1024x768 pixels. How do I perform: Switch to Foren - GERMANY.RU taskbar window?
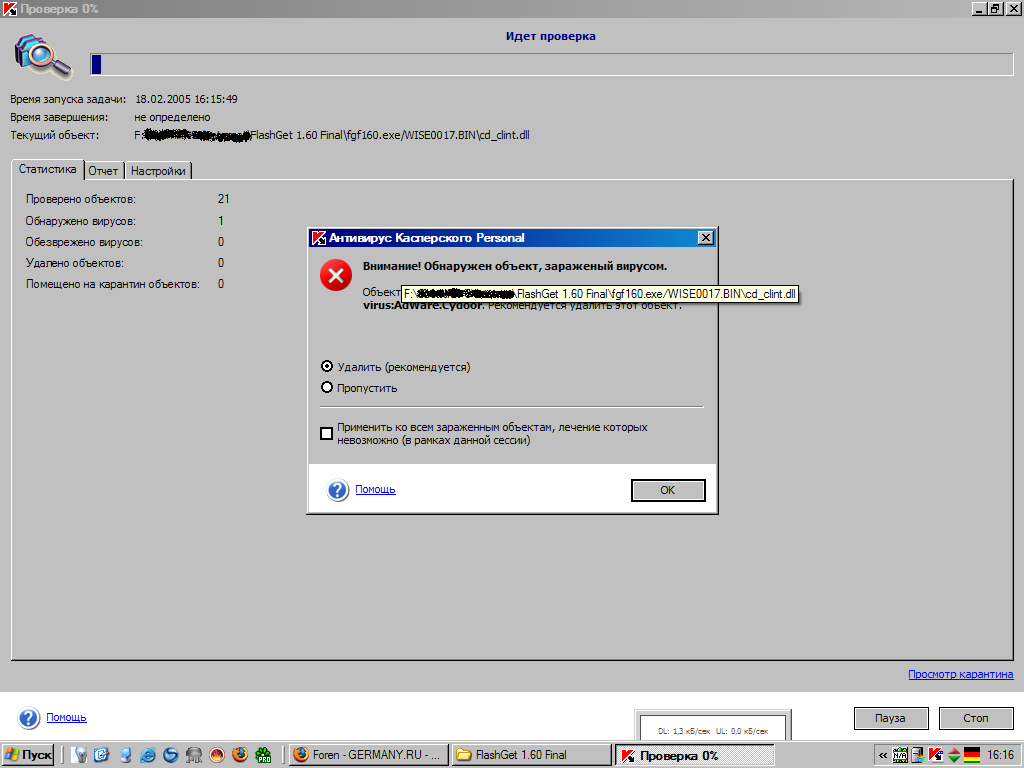click(369, 755)
